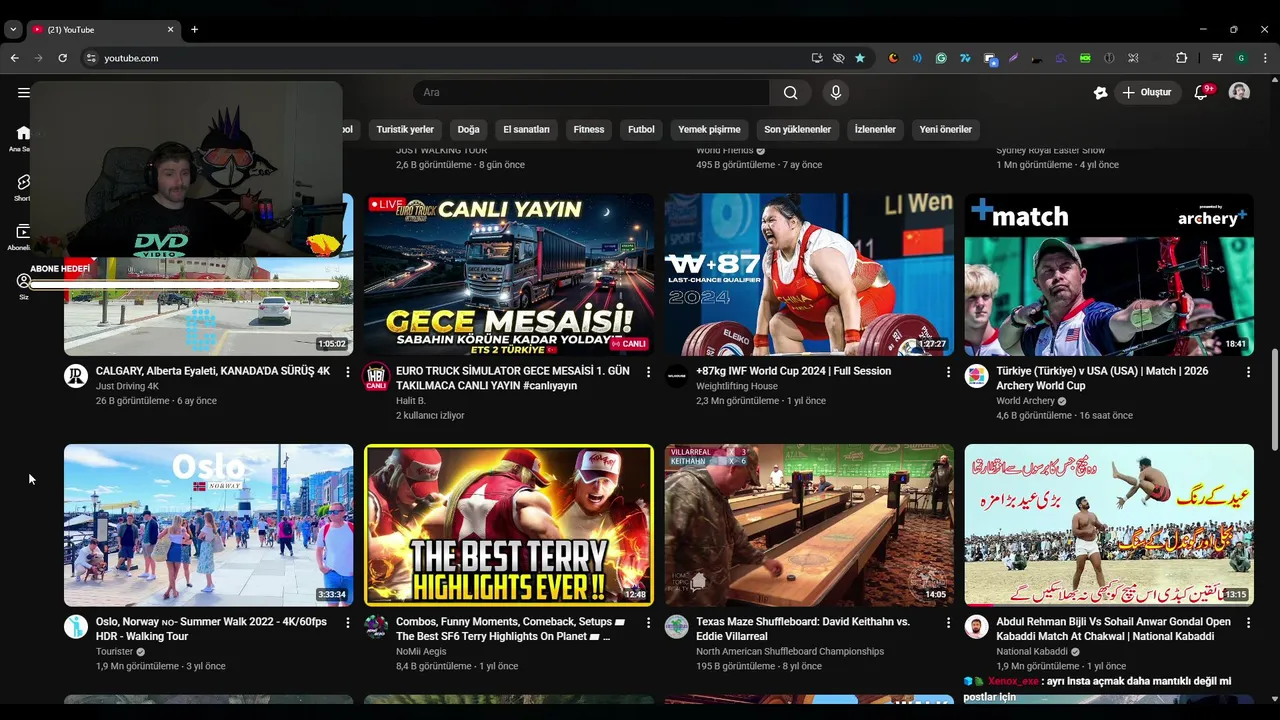This screenshot has width=1280, height=720.
Task: Click the purple feather extension icon
Action: tap(1013, 58)
